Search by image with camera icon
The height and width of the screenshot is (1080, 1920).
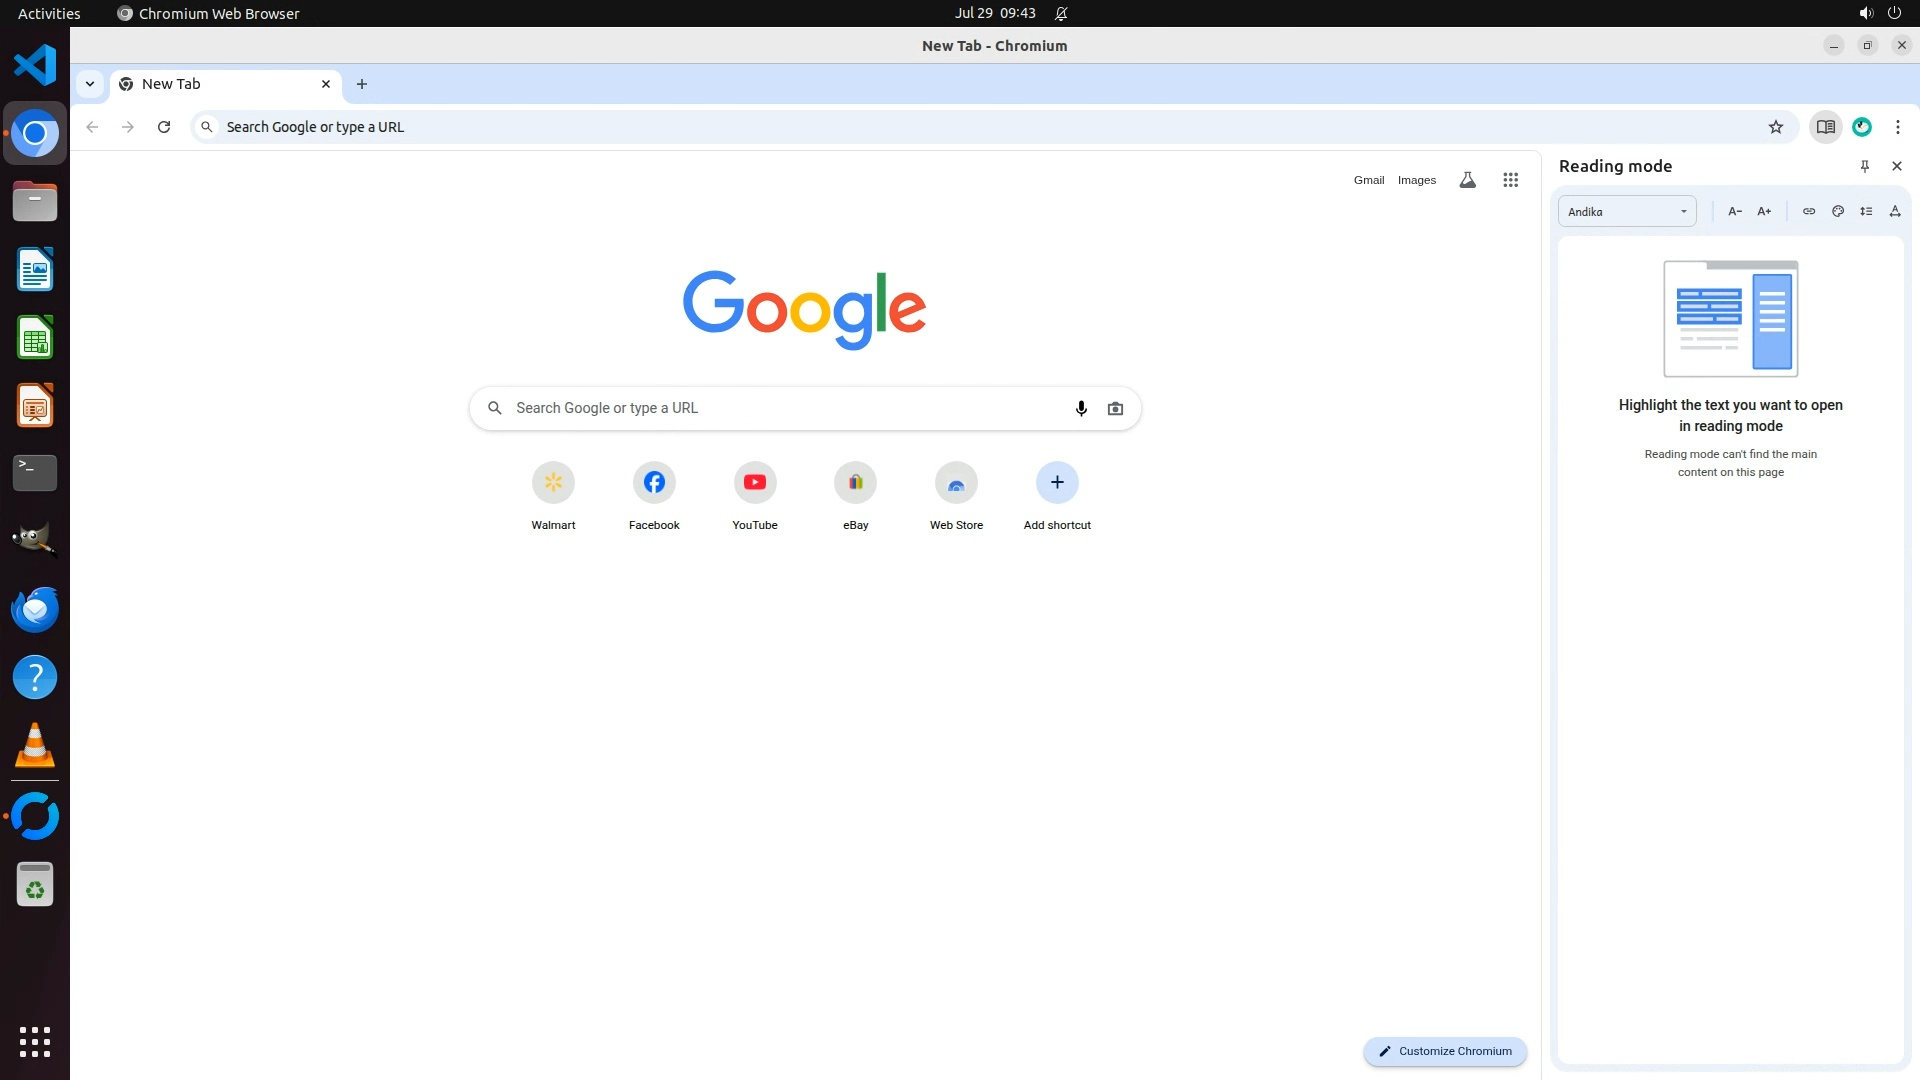pyautogui.click(x=1115, y=408)
